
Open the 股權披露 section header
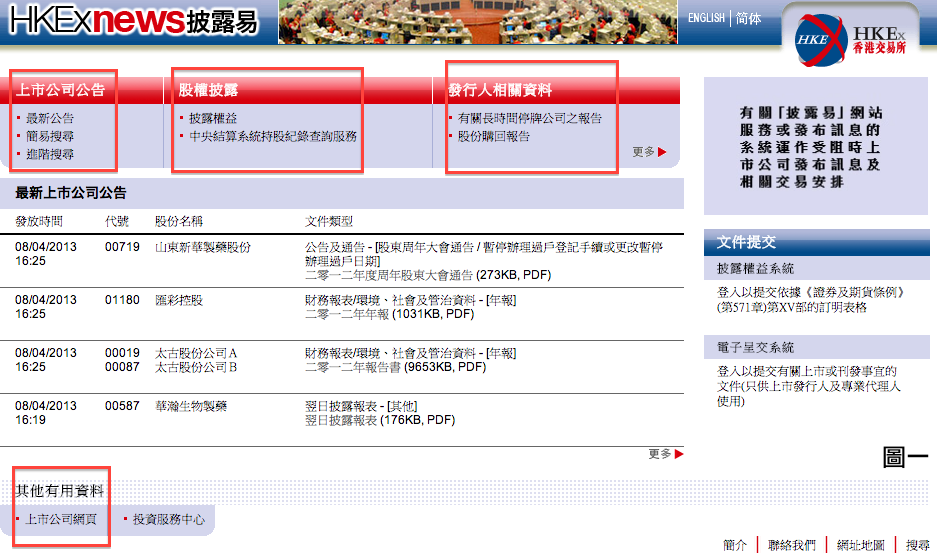208,90
